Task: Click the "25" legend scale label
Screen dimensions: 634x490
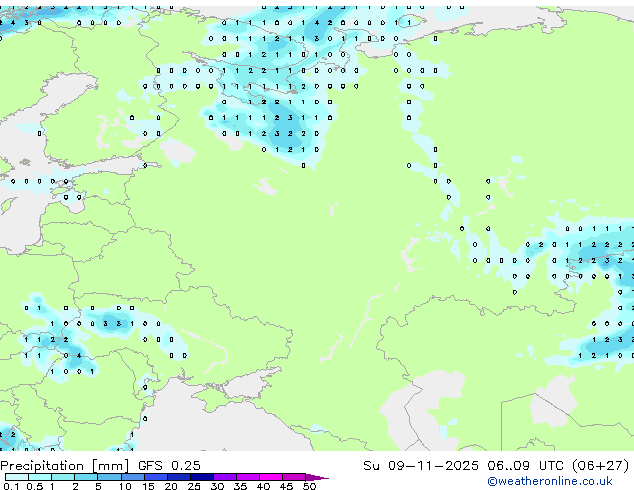Action: [x=194, y=486]
